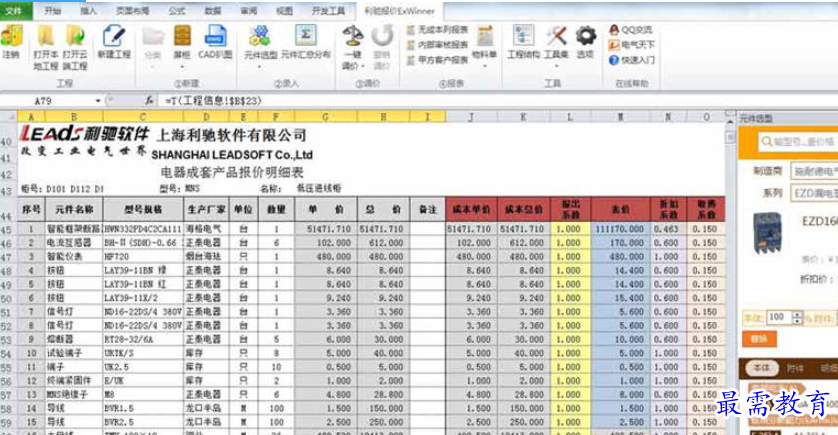Click the spreadsheet vertical scrollbar
This screenshot has height=435, width=838.
pyautogui.click(x=730, y=273)
